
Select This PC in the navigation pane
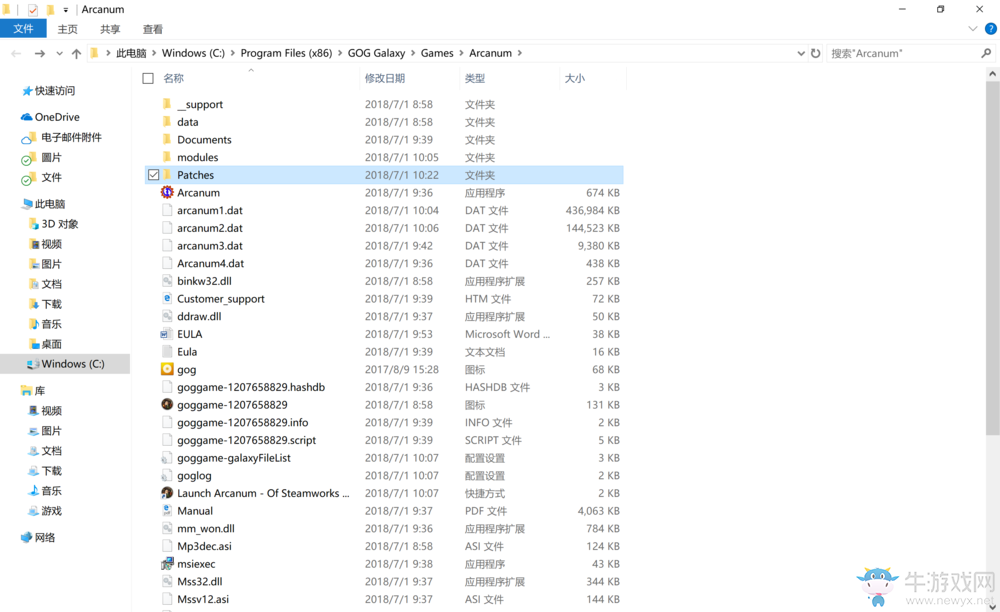click(43, 204)
